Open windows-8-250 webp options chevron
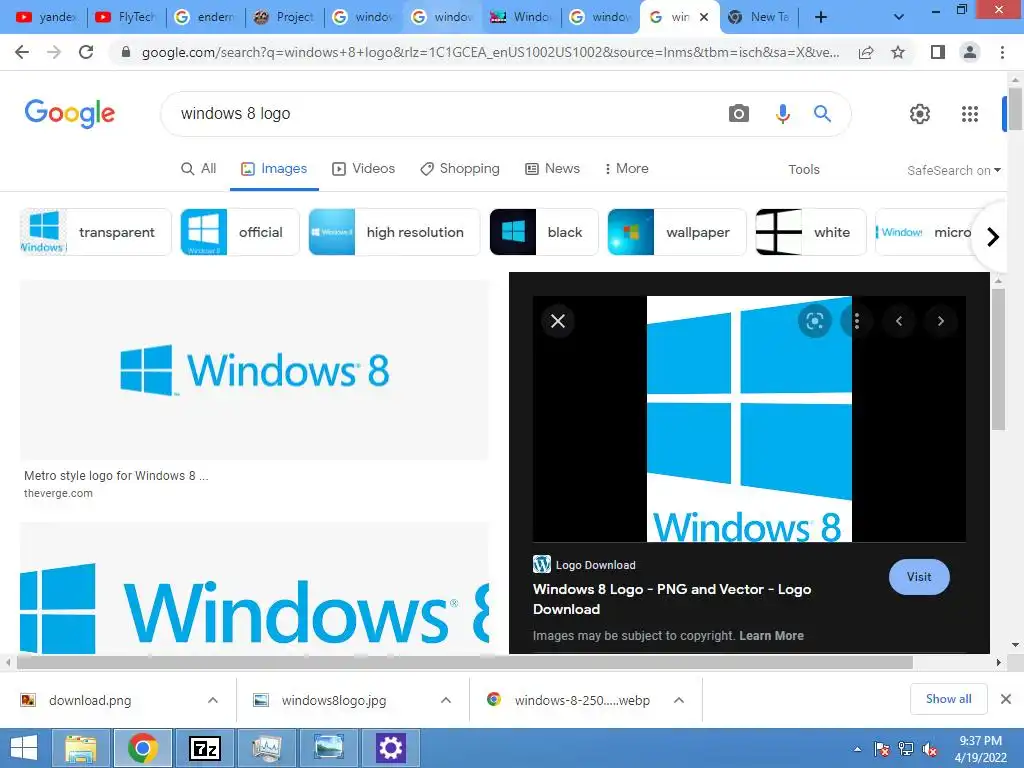 pos(679,700)
